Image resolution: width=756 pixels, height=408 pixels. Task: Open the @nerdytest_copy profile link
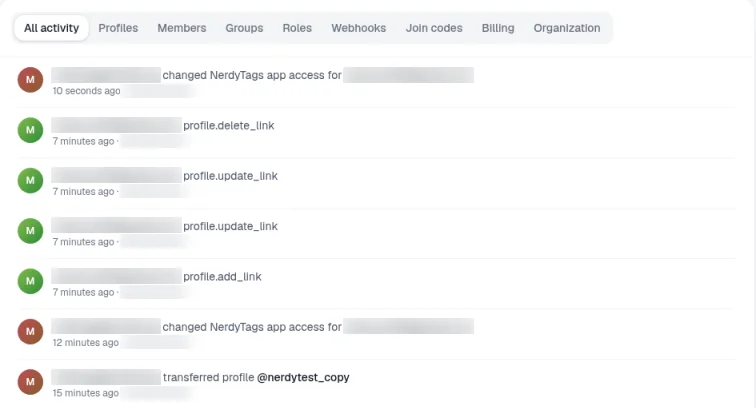point(303,377)
